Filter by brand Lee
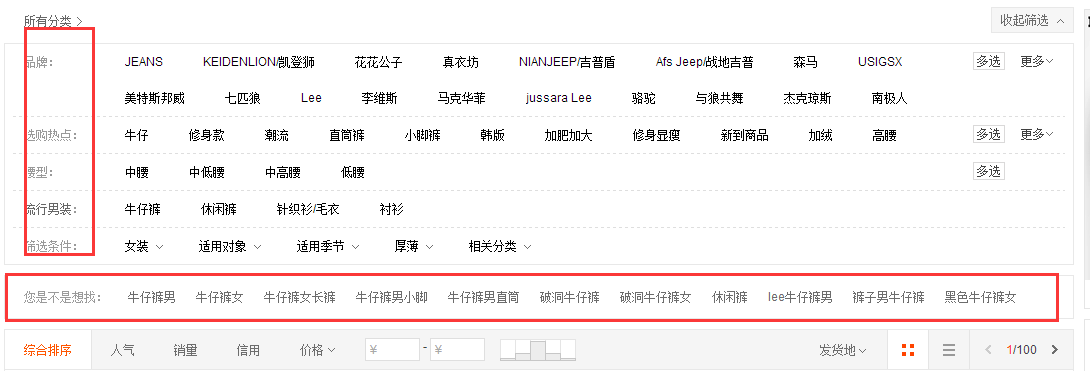The image size is (1090, 371). pos(311,98)
